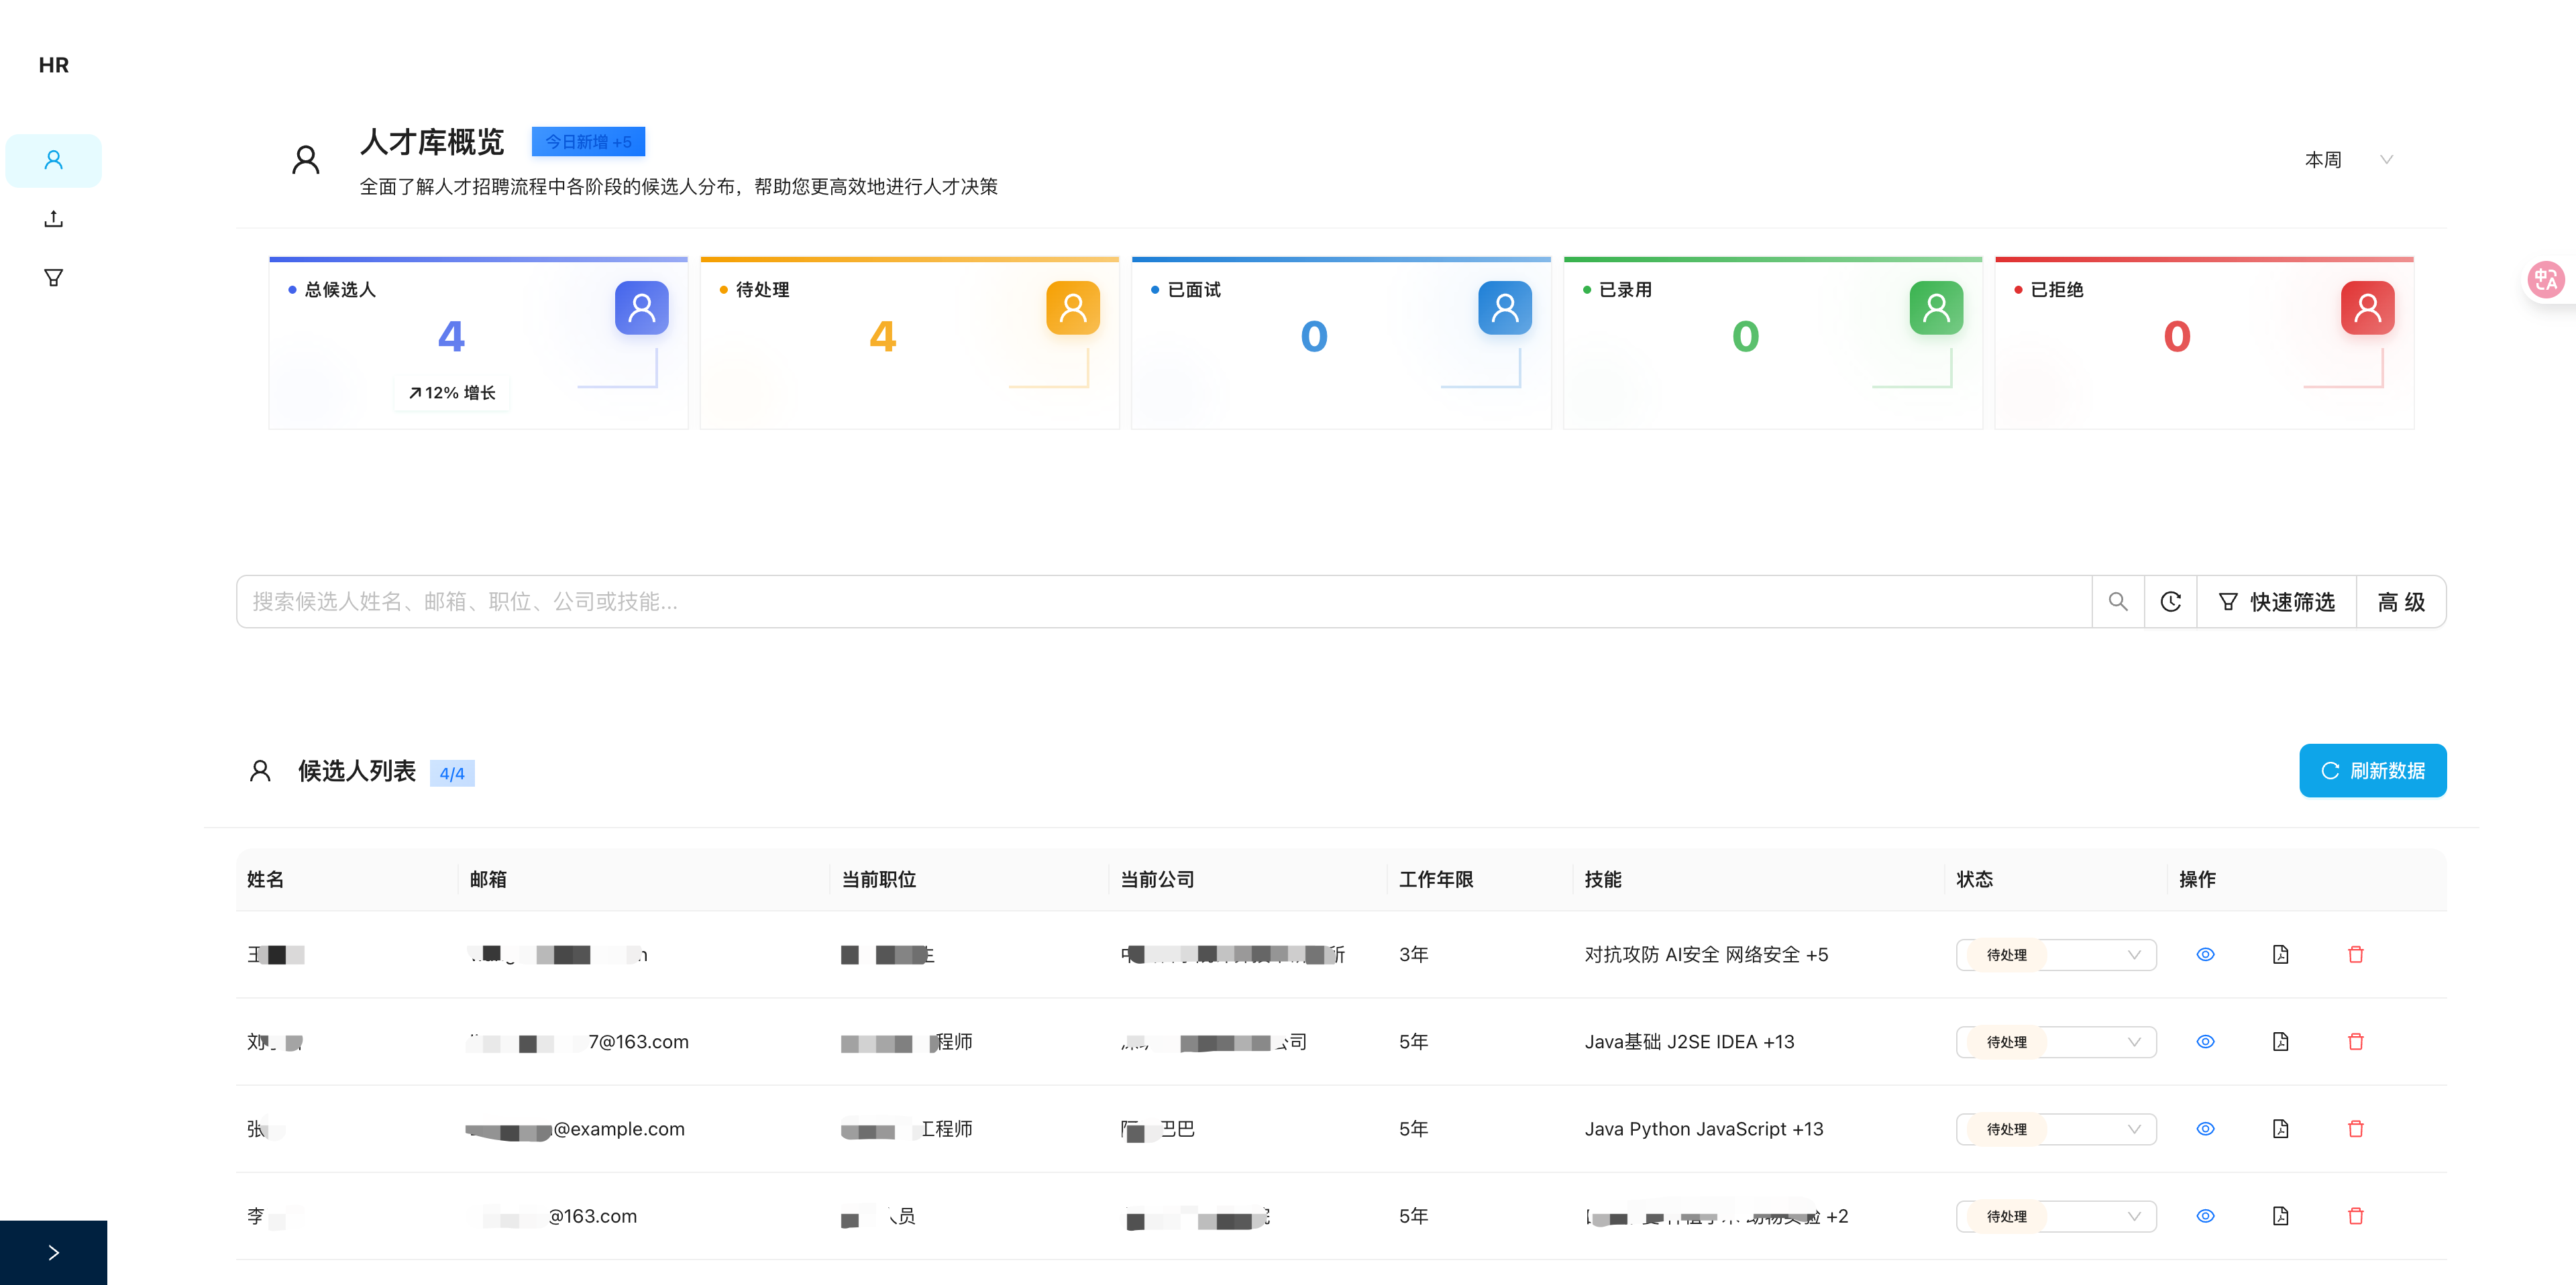The width and height of the screenshot is (2576, 1285).
Task: Click the 人才库概览 heading
Action: pyautogui.click(x=432, y=142)
